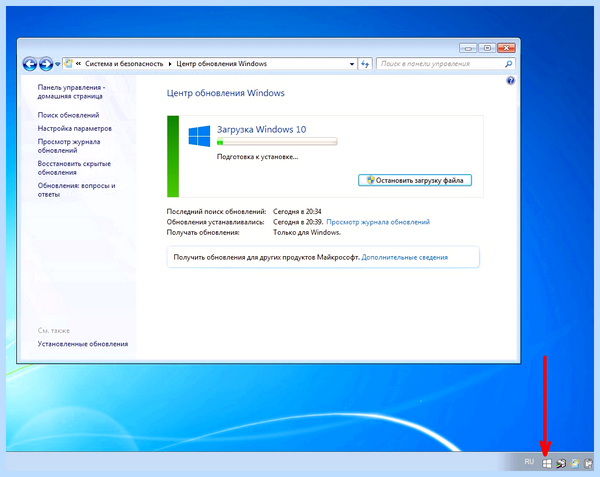This screenshot has height=477, width=600.
Task: Refresh the page with the refresh button
Action: pyautogui.click(x=365, y=64)
